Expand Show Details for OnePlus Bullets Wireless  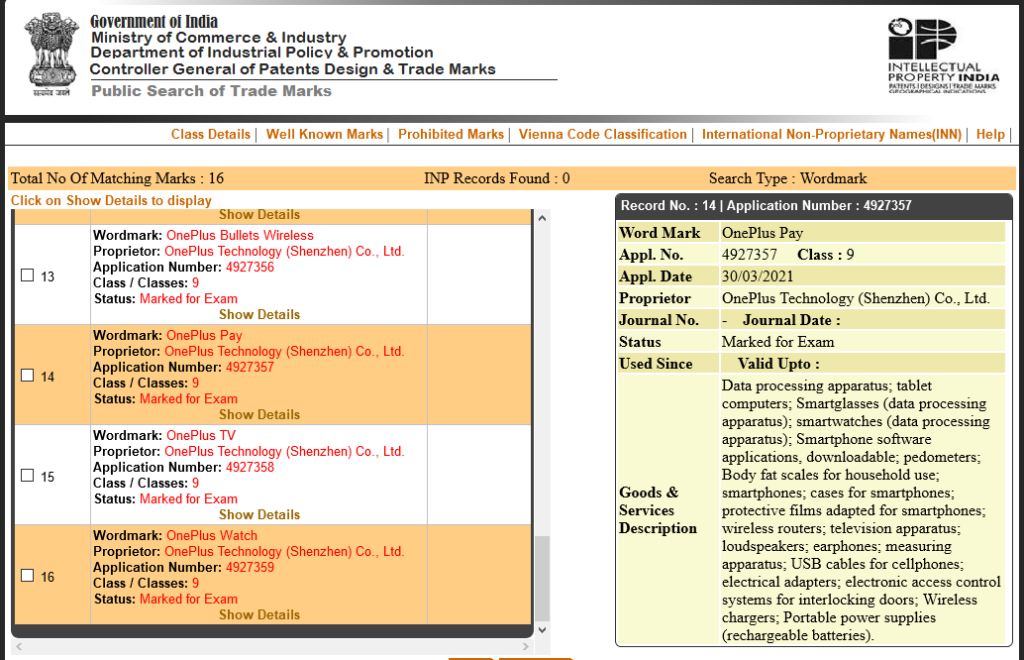259,314
